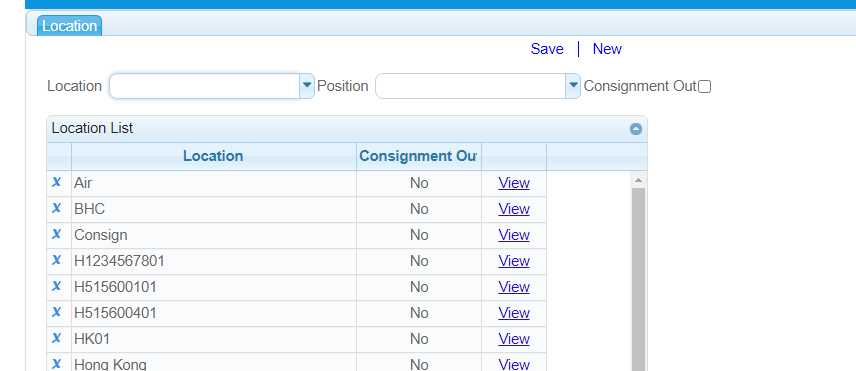Screen dimensions: 856x371
Task: Delete the BHC location row
Action: [x=56, y=208]
